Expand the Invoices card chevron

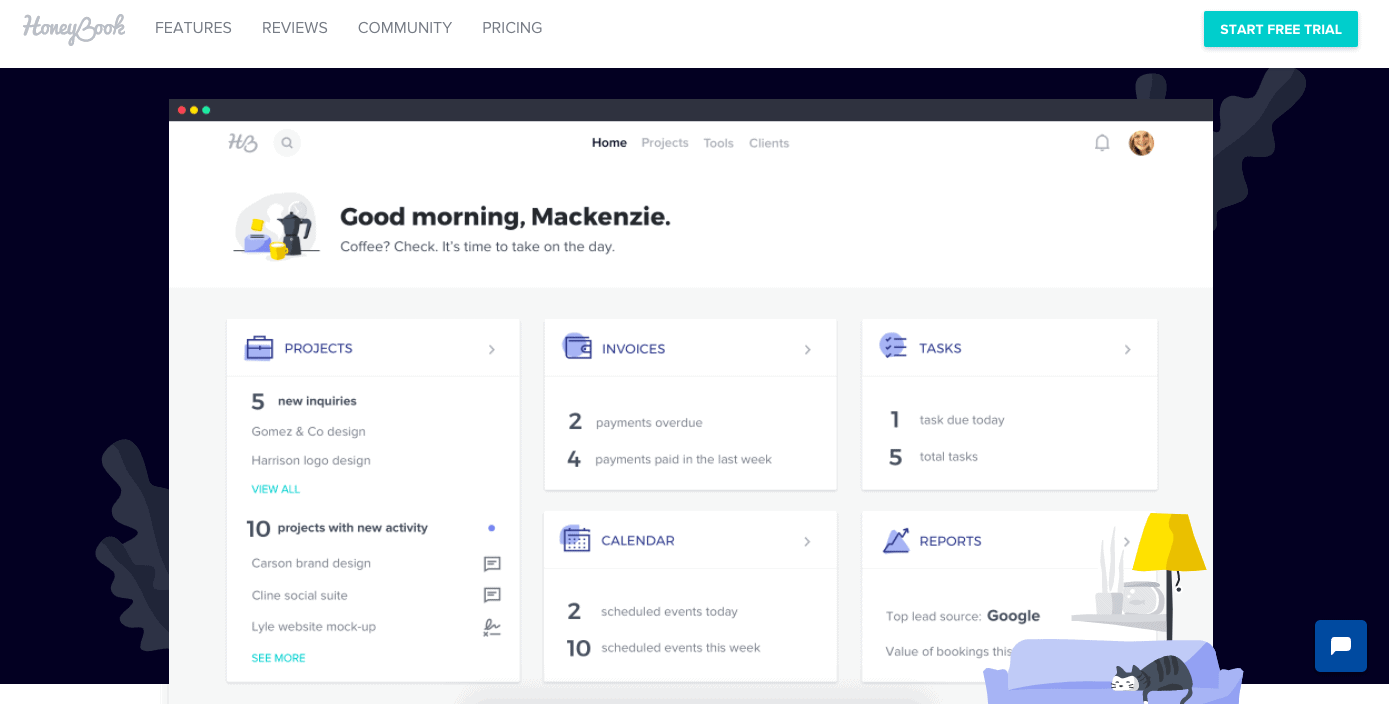808,350
